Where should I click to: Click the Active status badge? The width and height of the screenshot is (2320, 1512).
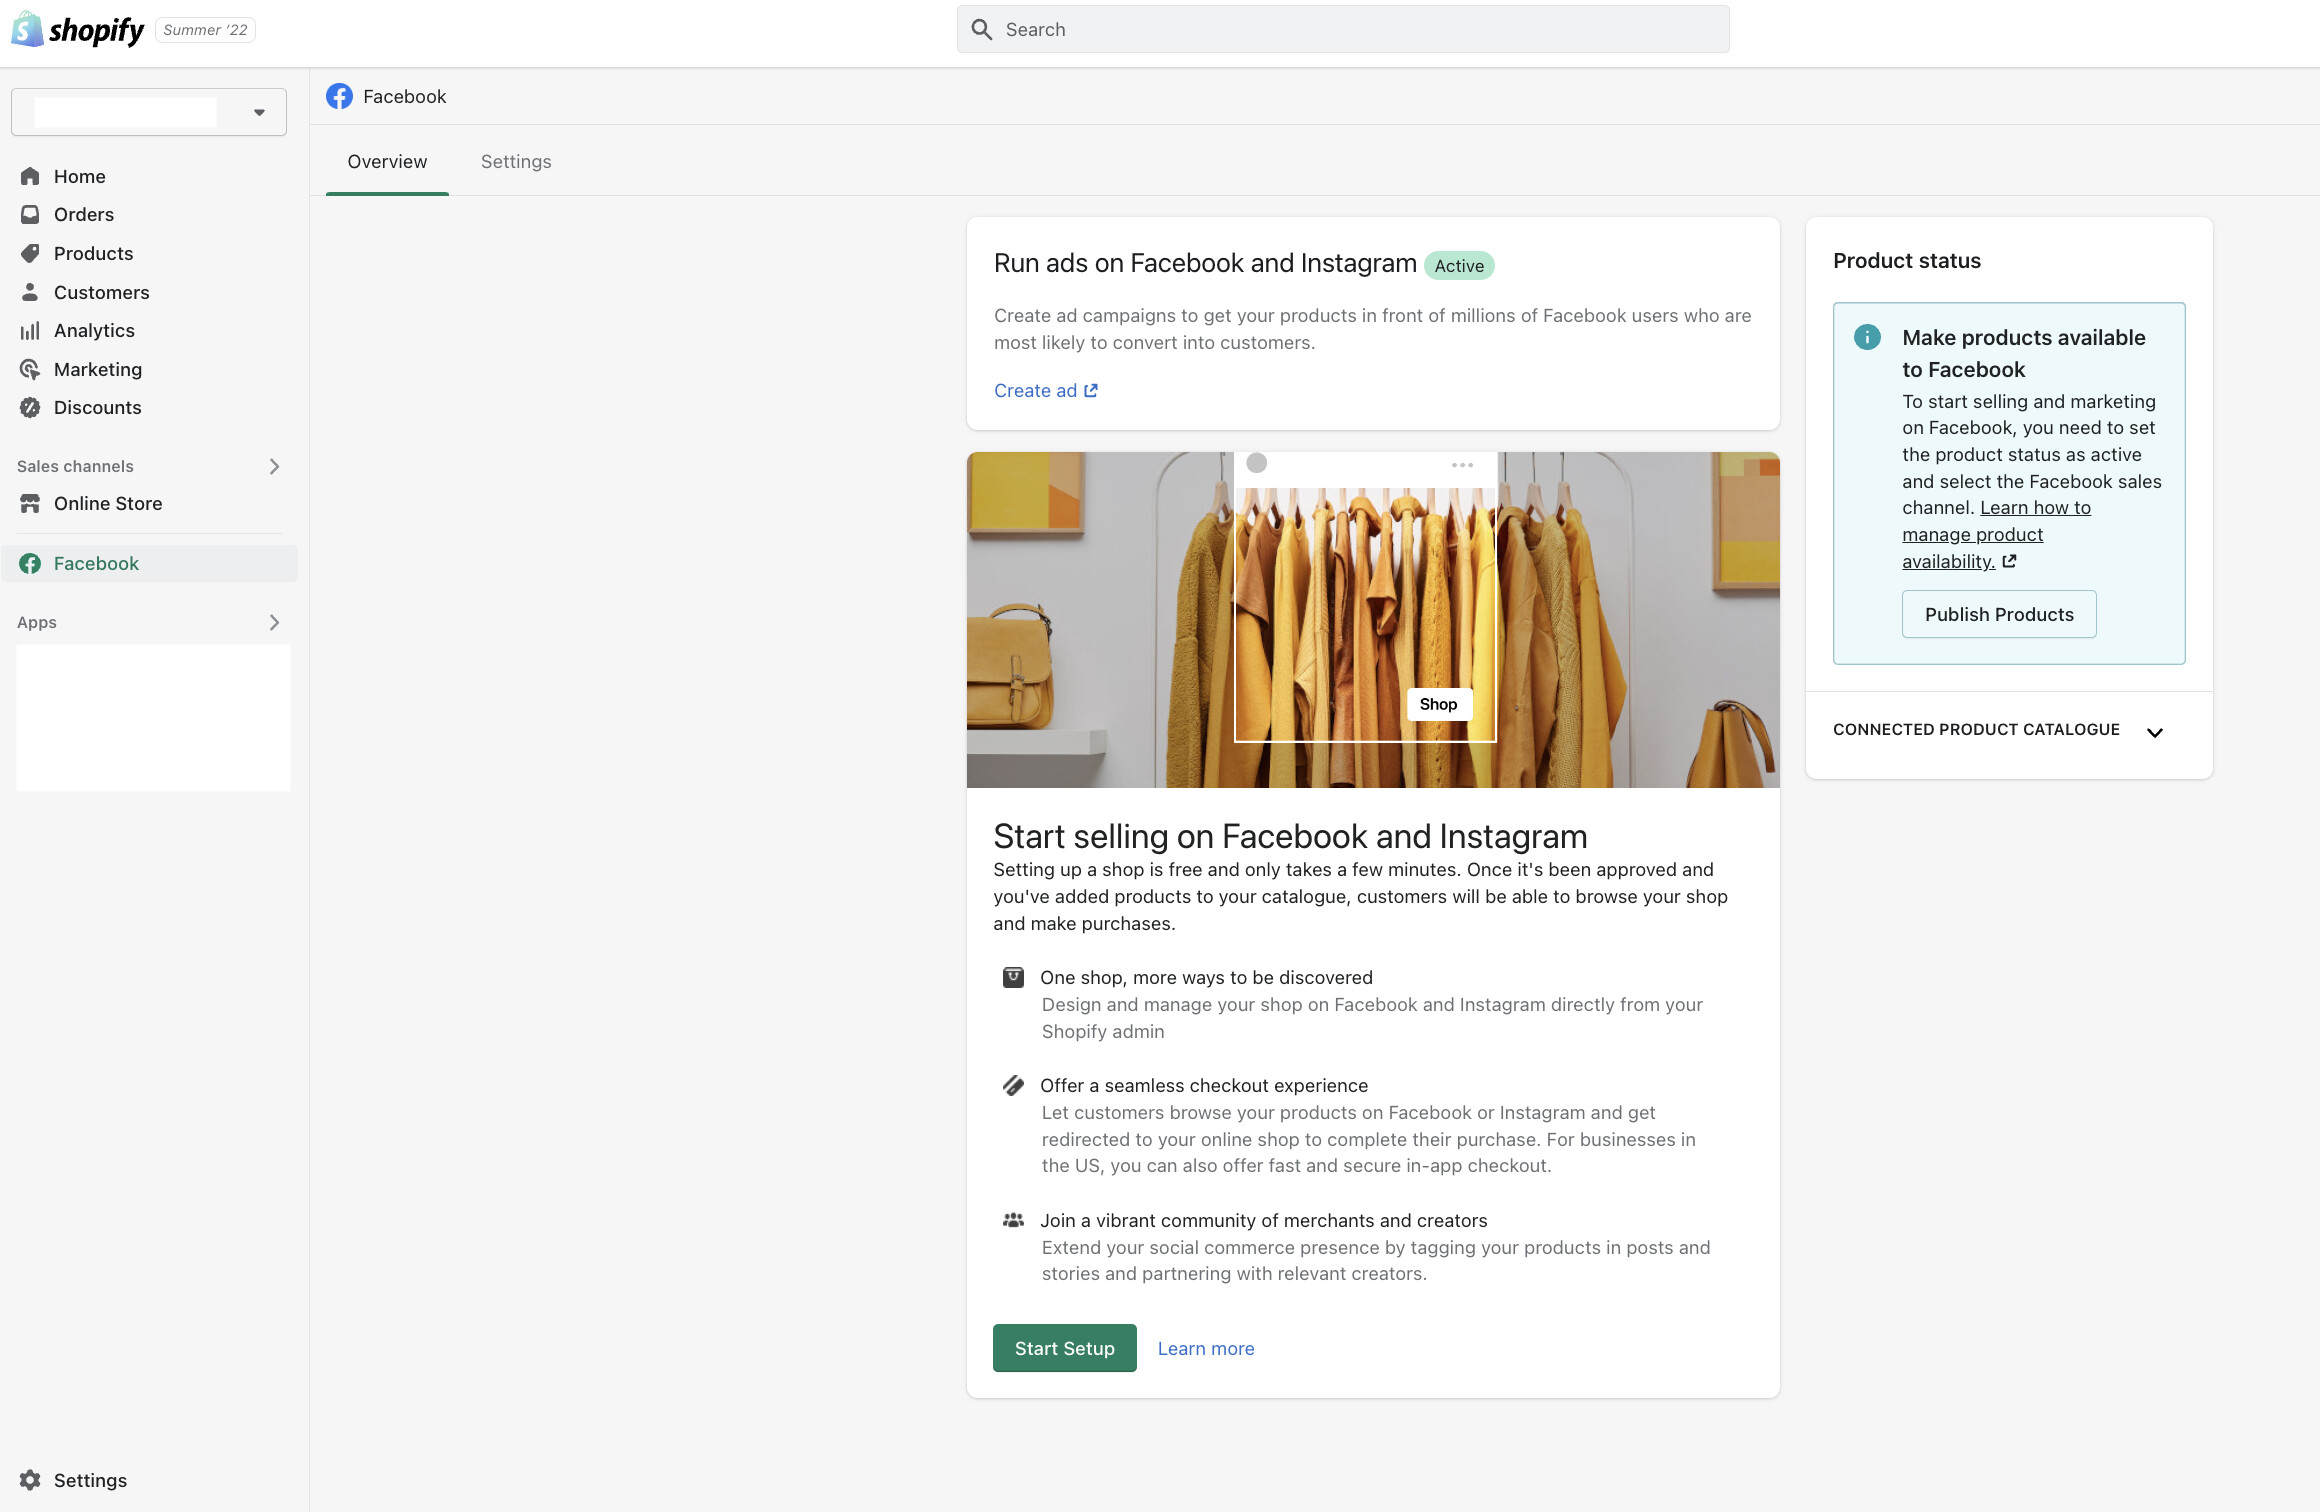[x=1459, y=266]
